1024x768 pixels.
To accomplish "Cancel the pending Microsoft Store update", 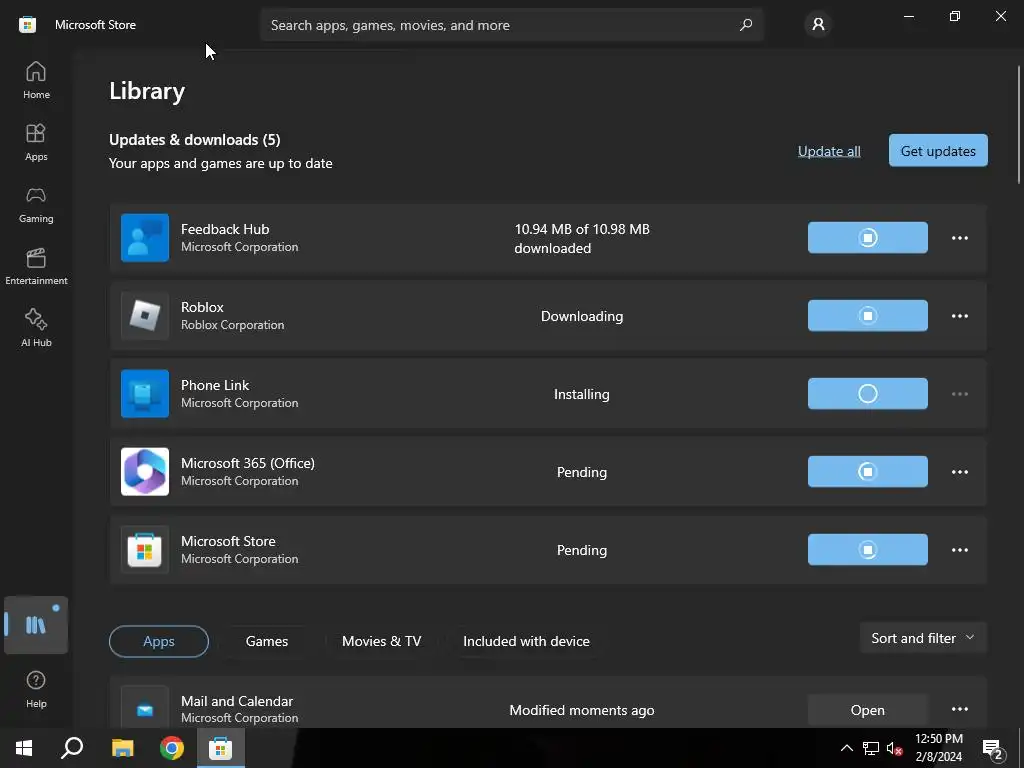I will [x=867, y=550].
